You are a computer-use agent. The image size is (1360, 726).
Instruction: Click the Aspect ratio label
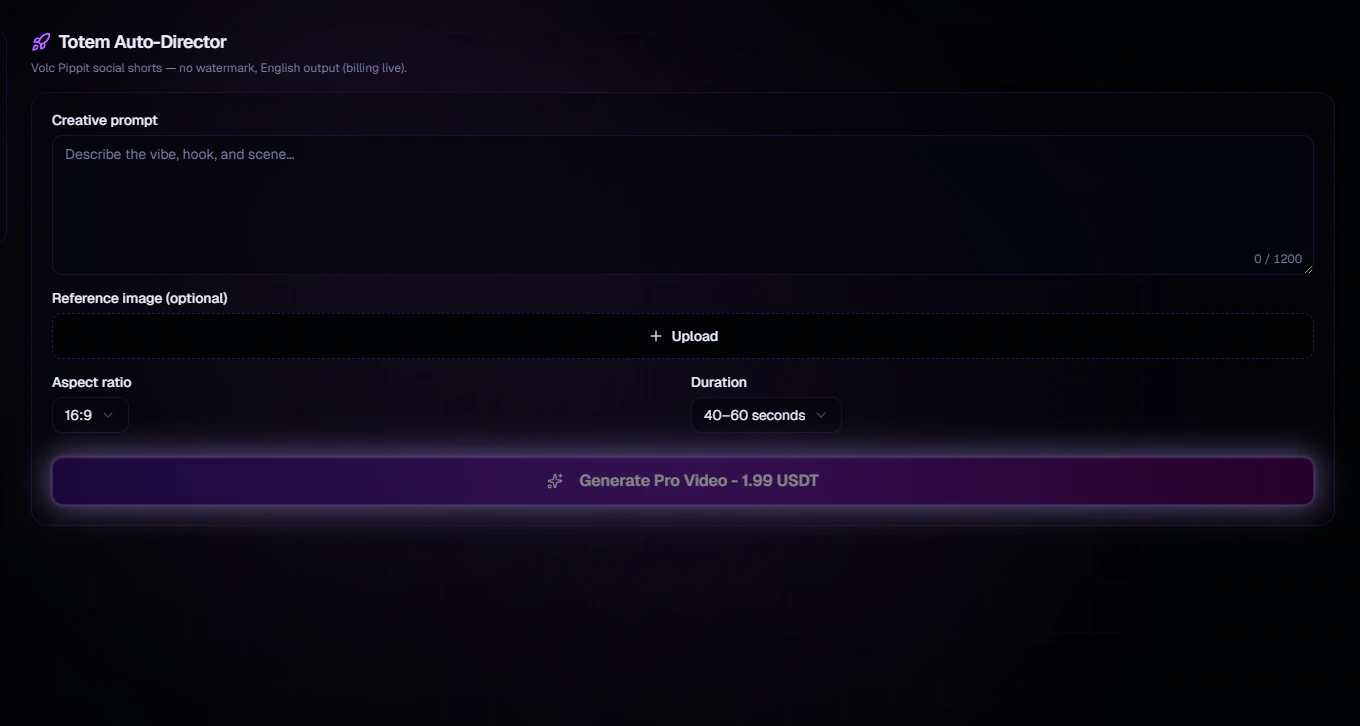(x=92, y=382)
